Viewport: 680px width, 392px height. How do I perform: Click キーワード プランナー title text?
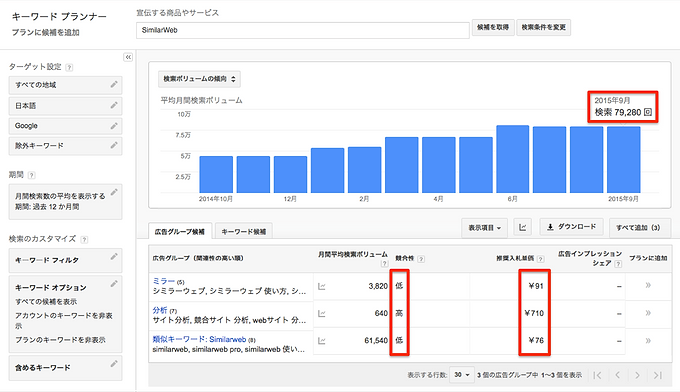pos(59,16)
